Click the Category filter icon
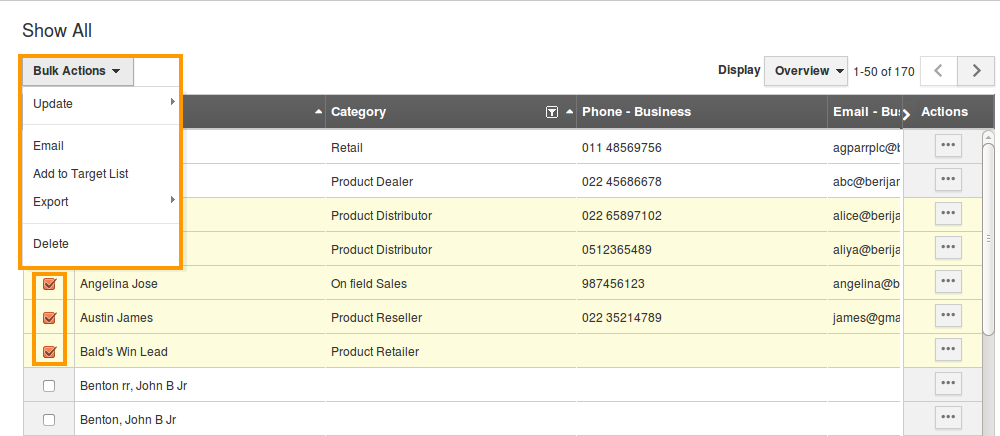Screen dimensions: 1000x436 (x=552, y=112)
